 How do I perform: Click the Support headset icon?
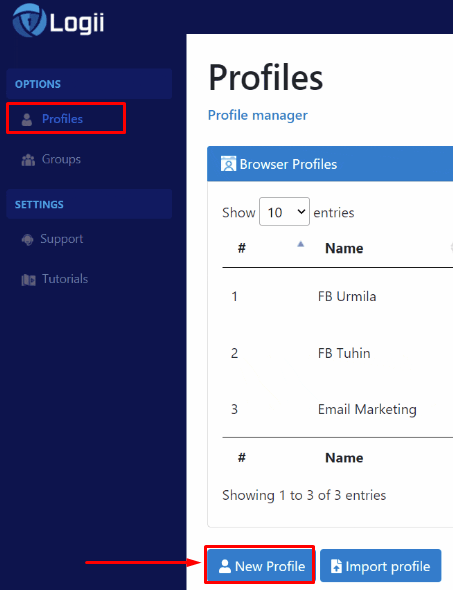pos(27,239)
